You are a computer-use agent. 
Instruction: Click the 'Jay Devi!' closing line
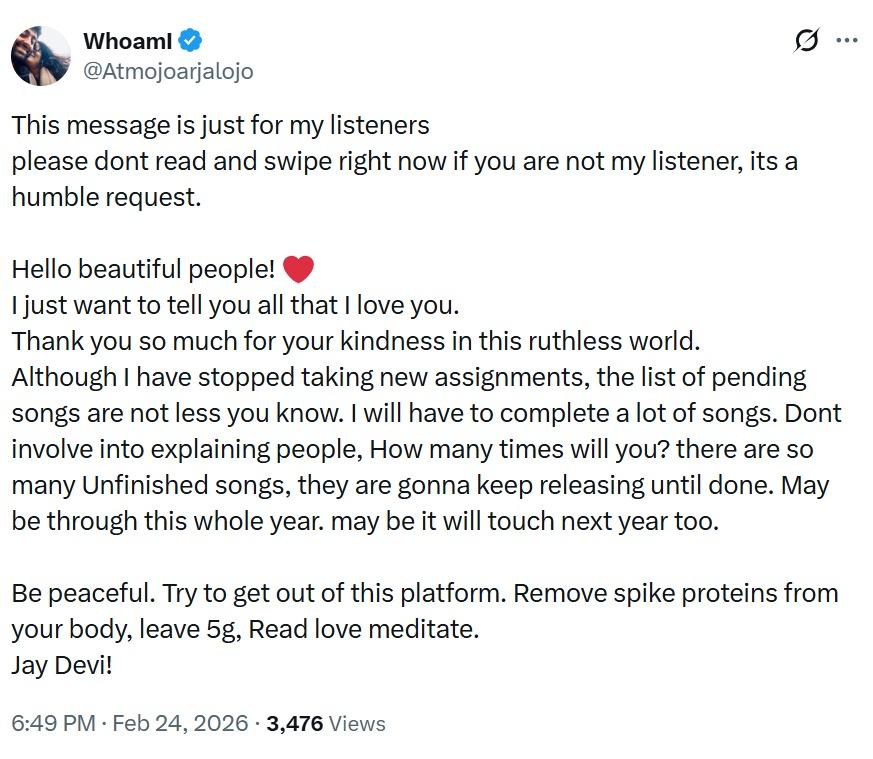click(62, 665)
